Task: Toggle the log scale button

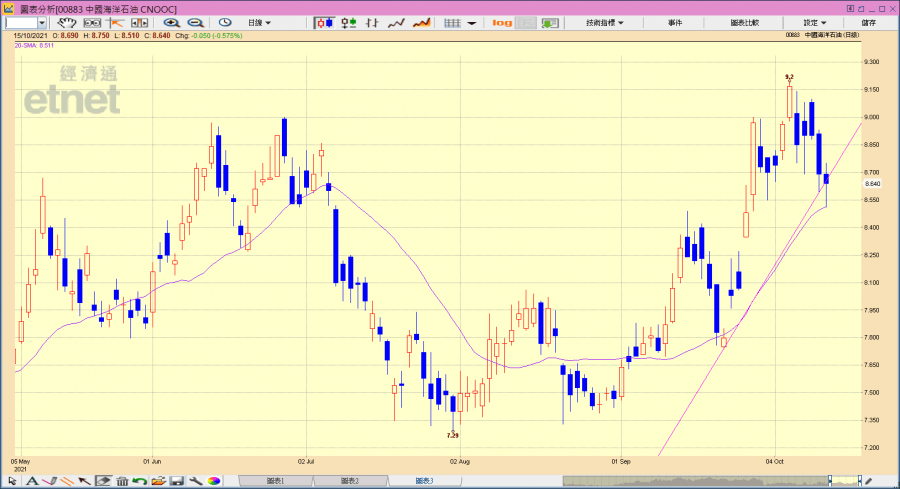Action: tap(502, 22)
